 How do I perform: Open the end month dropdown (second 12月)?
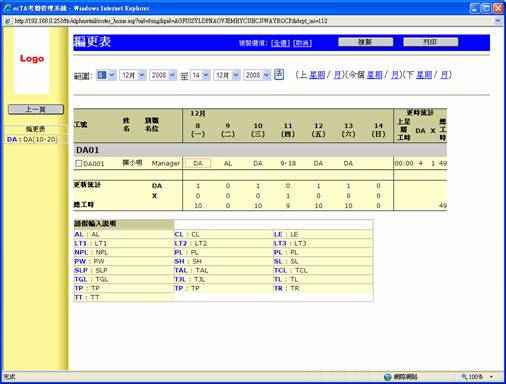(227, 75)
